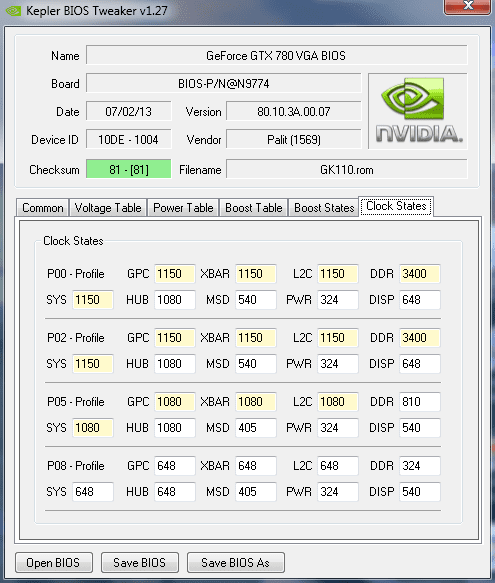495x583 pixels.
Task: Click the Kepler BIOS Tweaker title icon
Action: [x=13, y=11]
